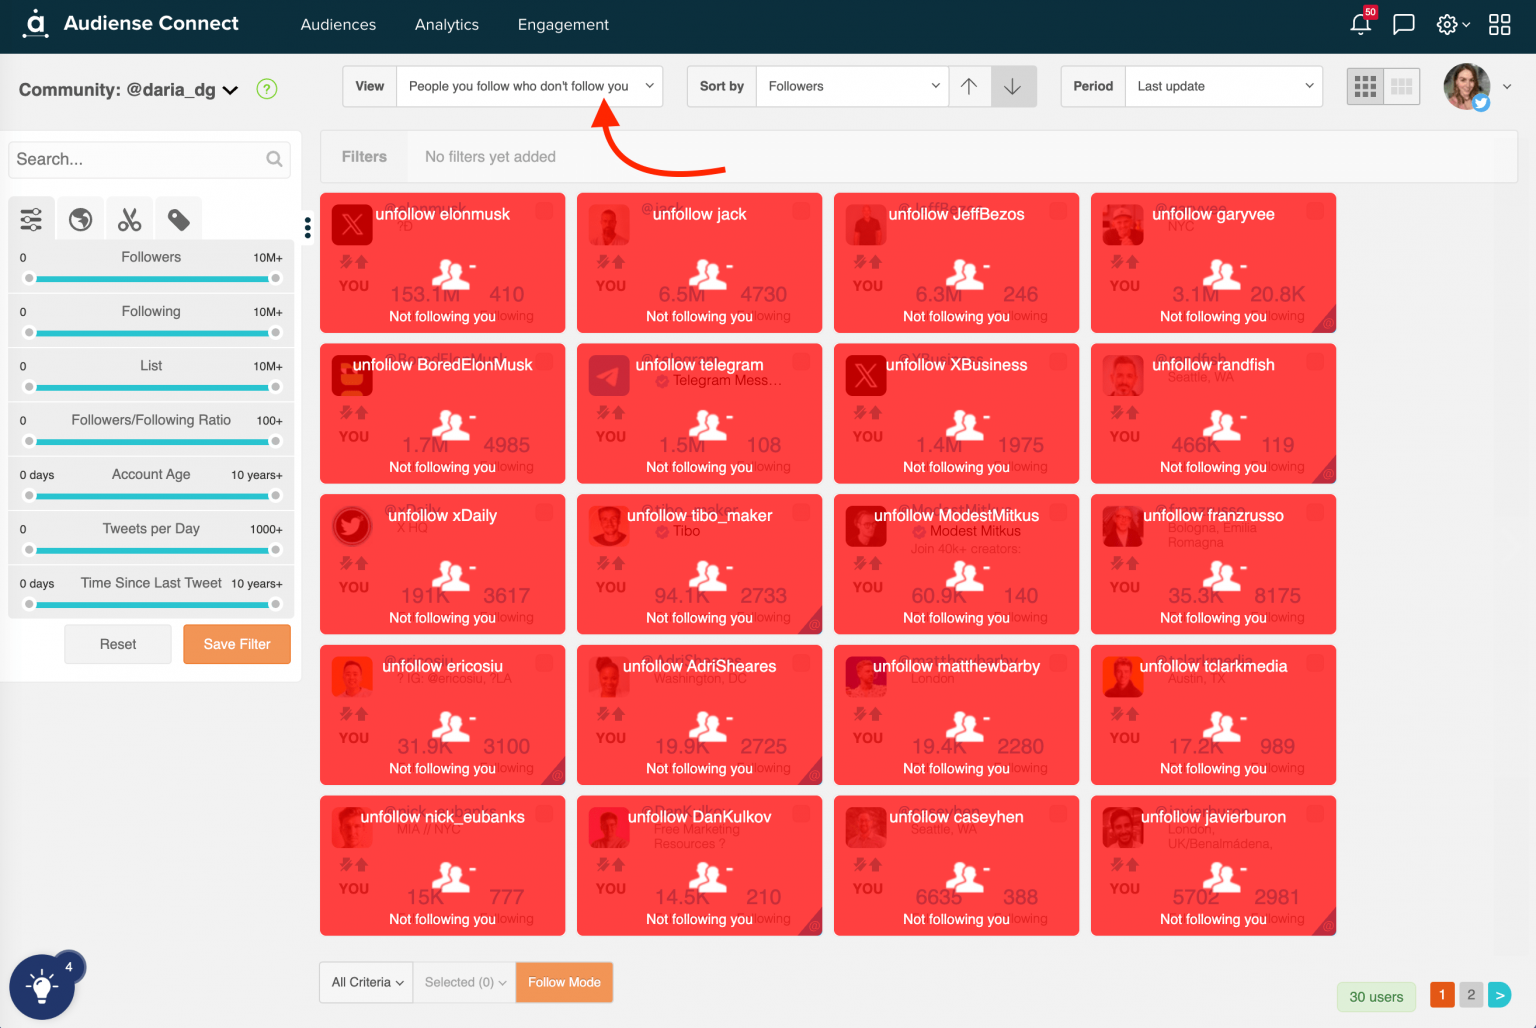Open the Period dropdown set to Last update

(1223, 86)
